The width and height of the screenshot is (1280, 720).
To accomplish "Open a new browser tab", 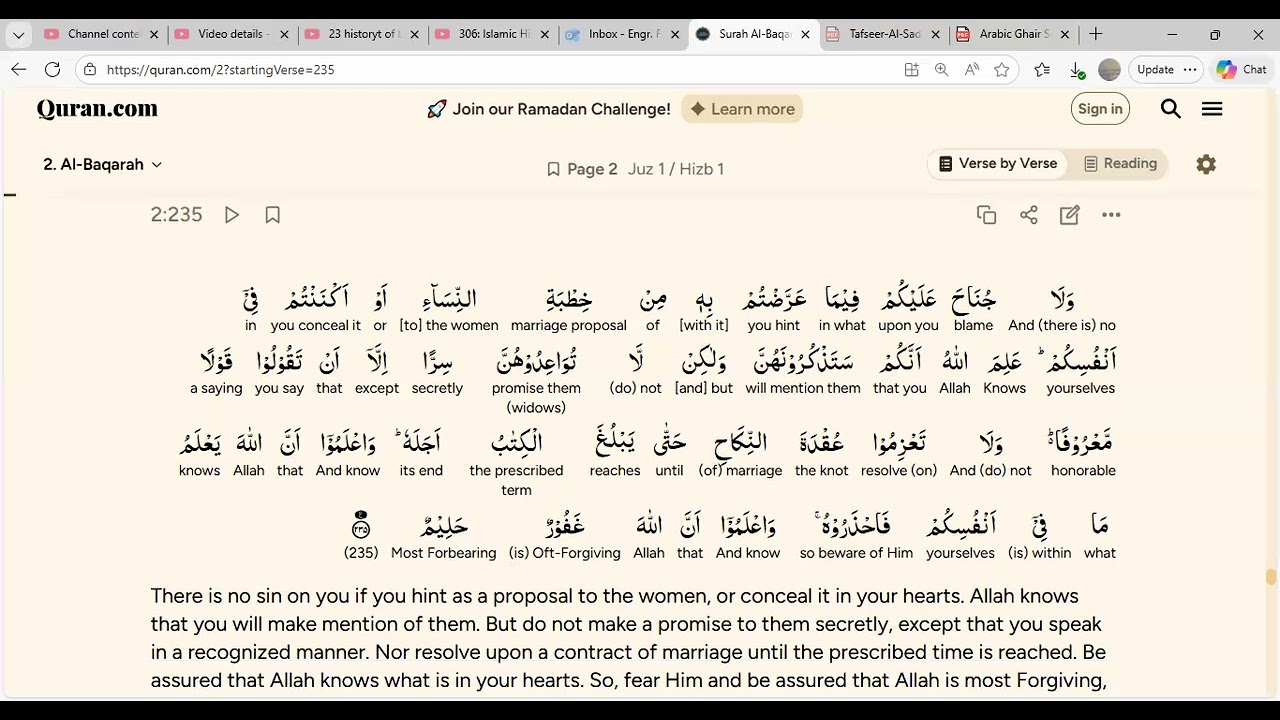I will coord(1096,34).
